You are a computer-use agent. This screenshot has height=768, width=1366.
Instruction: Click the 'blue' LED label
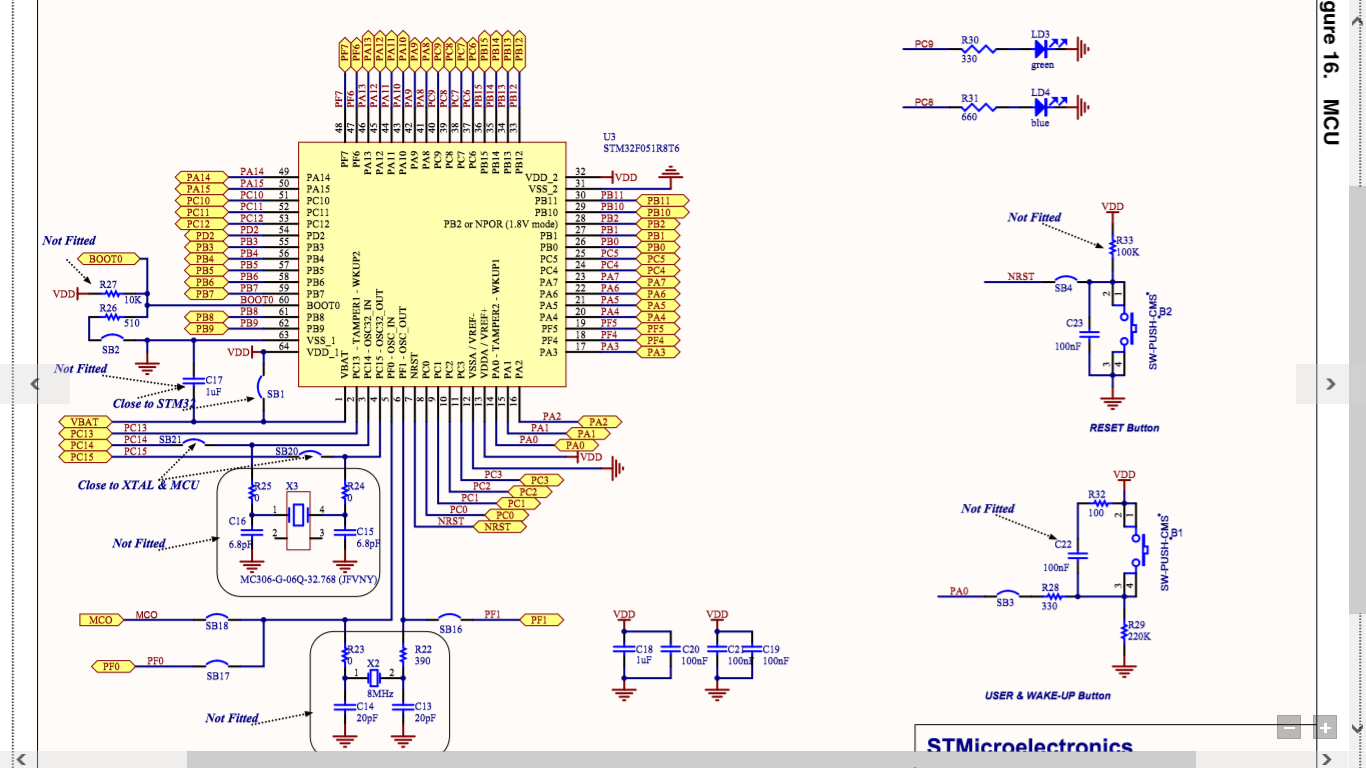[1040, 123]
